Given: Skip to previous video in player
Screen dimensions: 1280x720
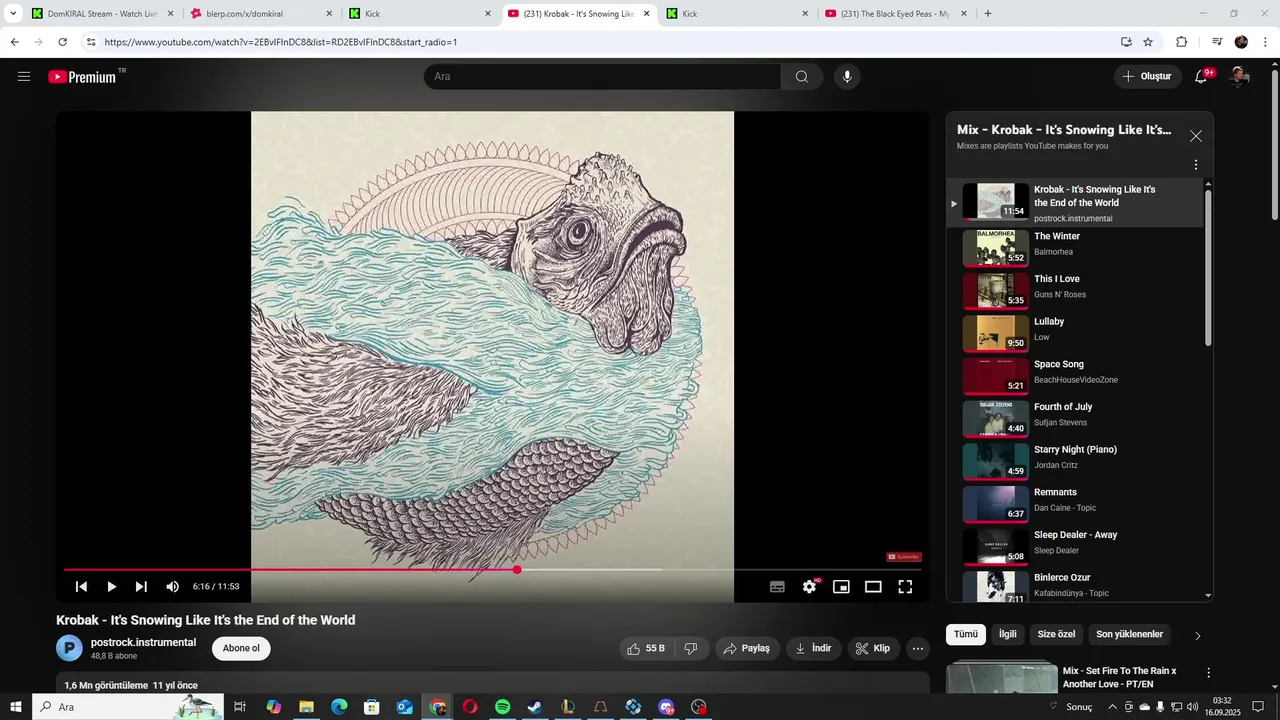Looking at the screenshot, I should [81, 587].
